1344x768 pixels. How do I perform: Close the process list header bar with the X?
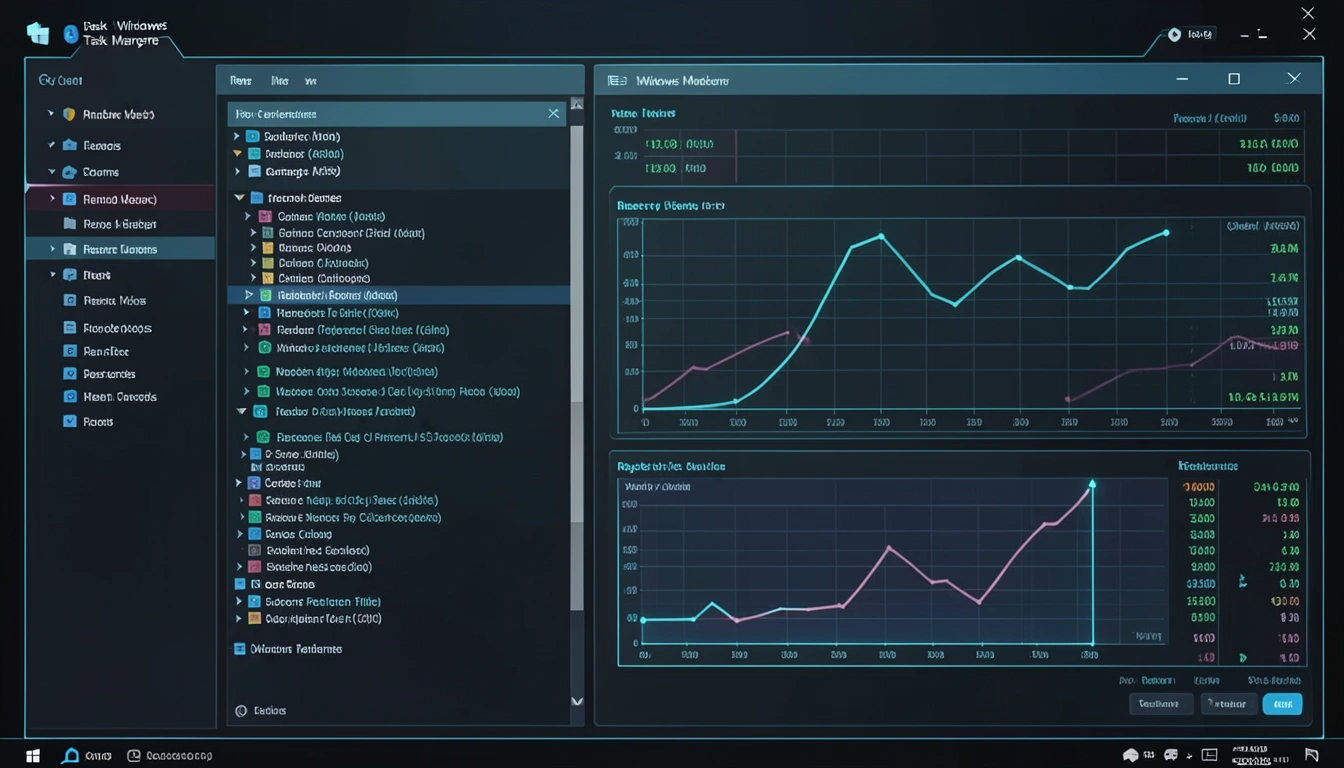(x=553, y=114)
